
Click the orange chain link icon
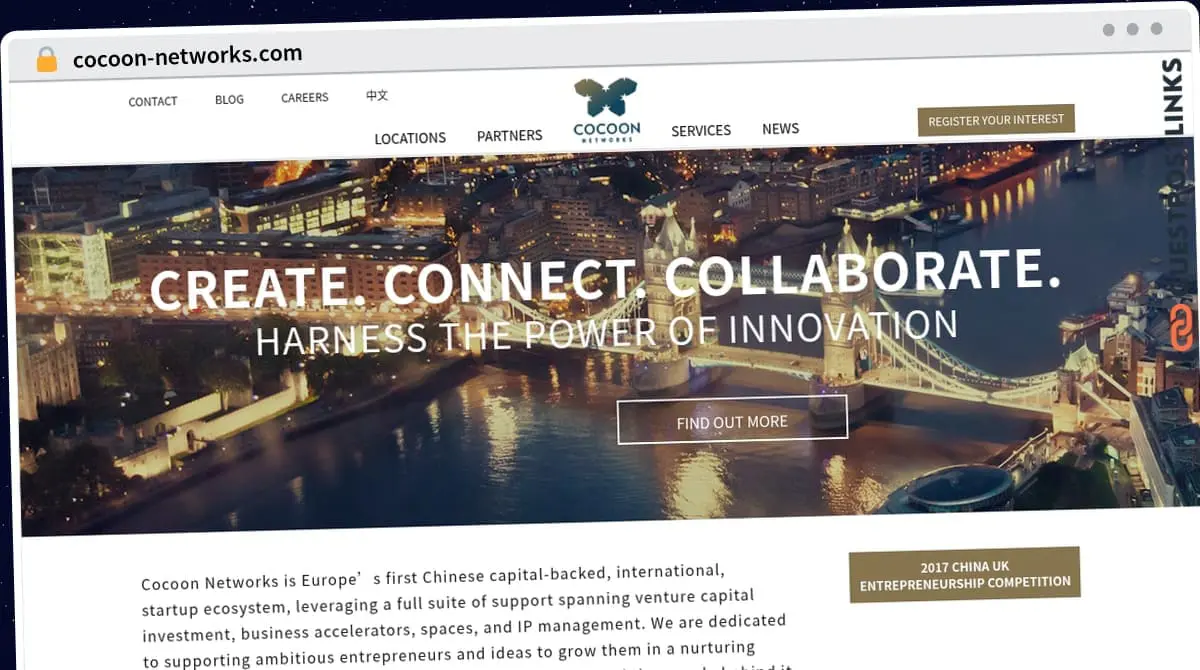tap(1184, 328)
